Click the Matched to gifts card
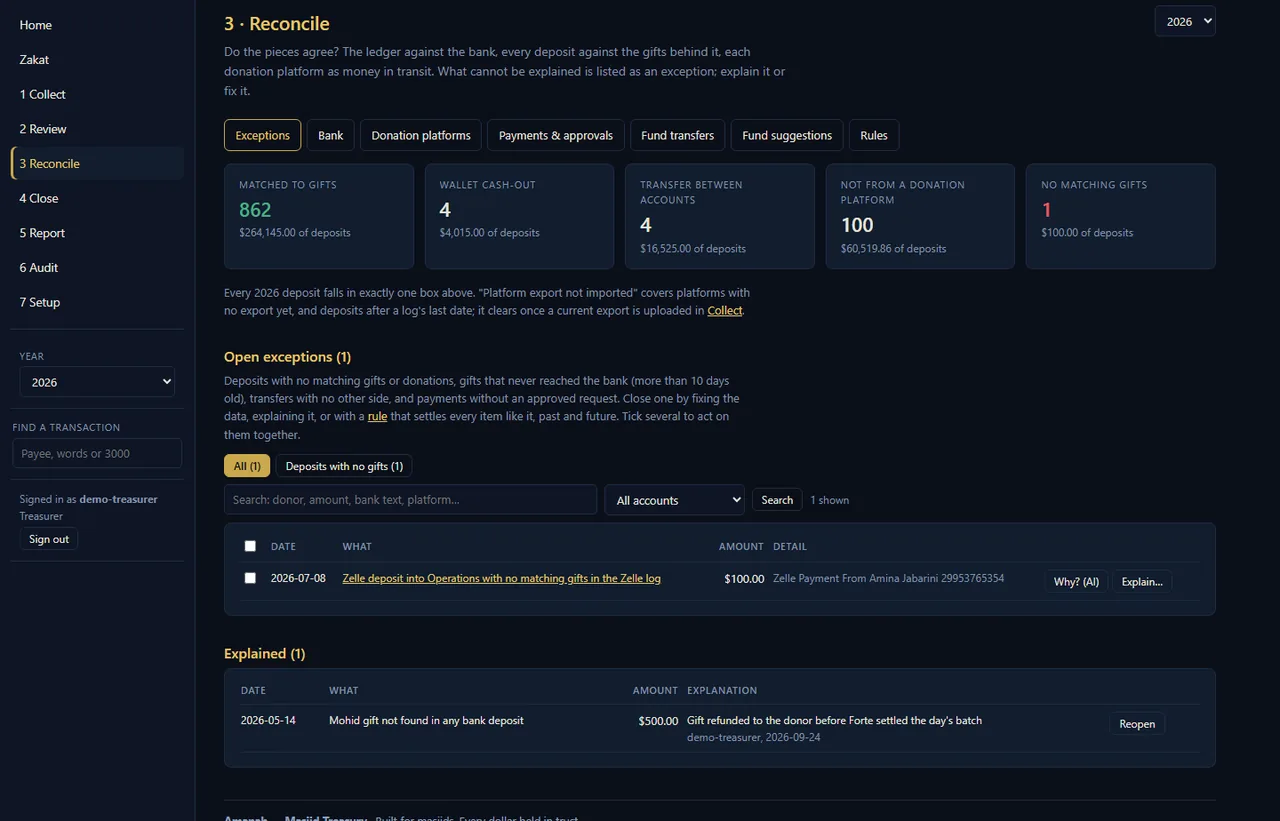The width and height of the screenshot is (1280, 821). pos(319,216)
